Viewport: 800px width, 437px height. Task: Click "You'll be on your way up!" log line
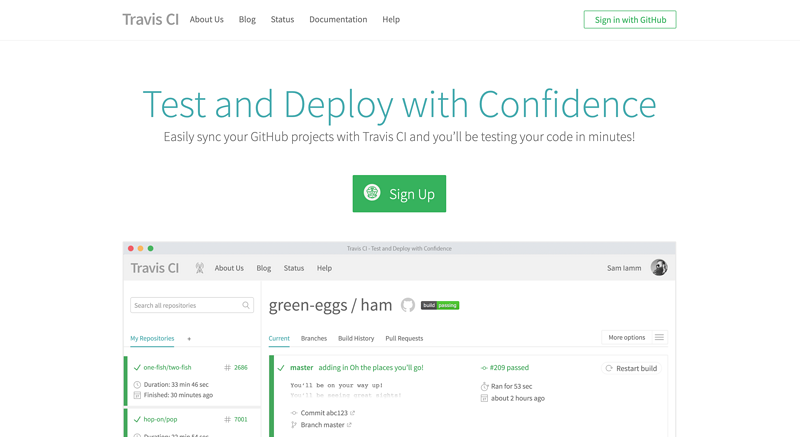pos(336,385)
